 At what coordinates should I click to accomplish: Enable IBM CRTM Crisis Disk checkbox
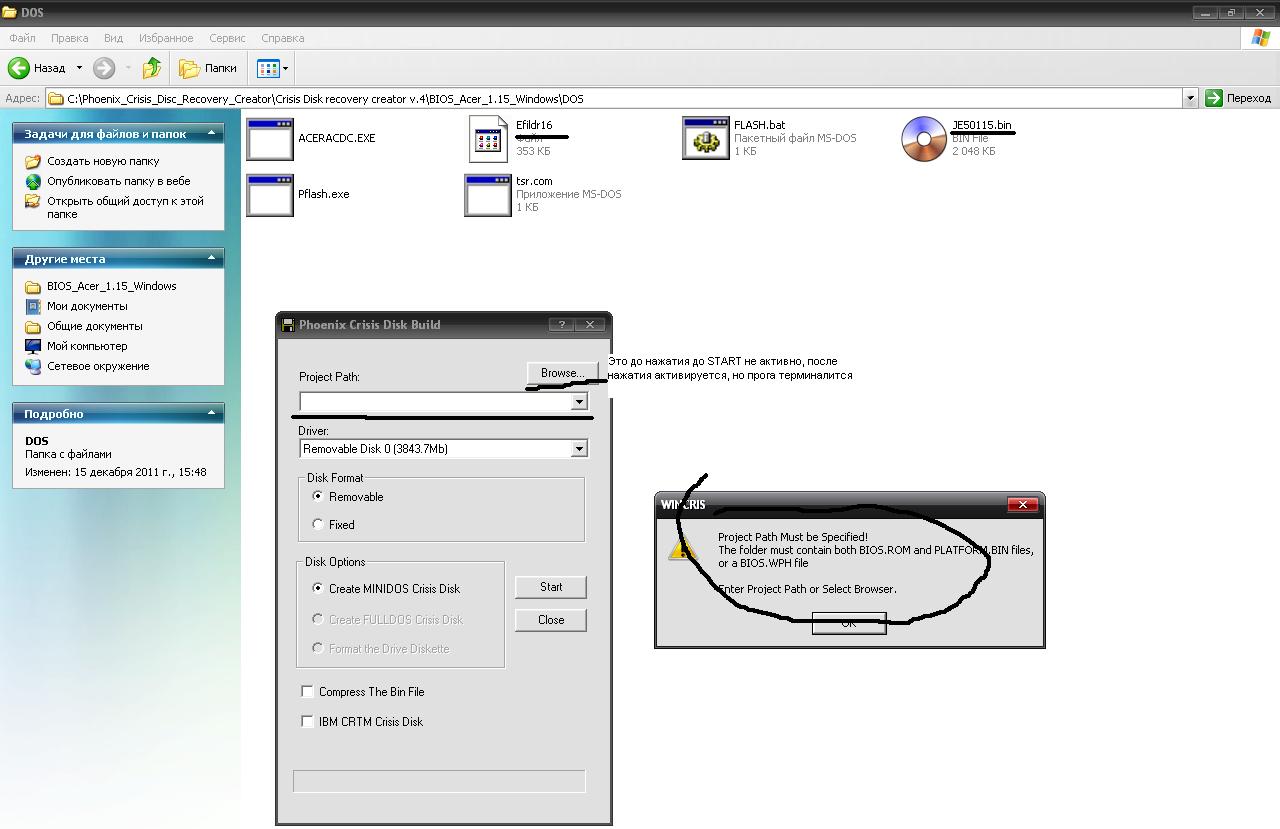pyautogui.click(x=307, y=721)
